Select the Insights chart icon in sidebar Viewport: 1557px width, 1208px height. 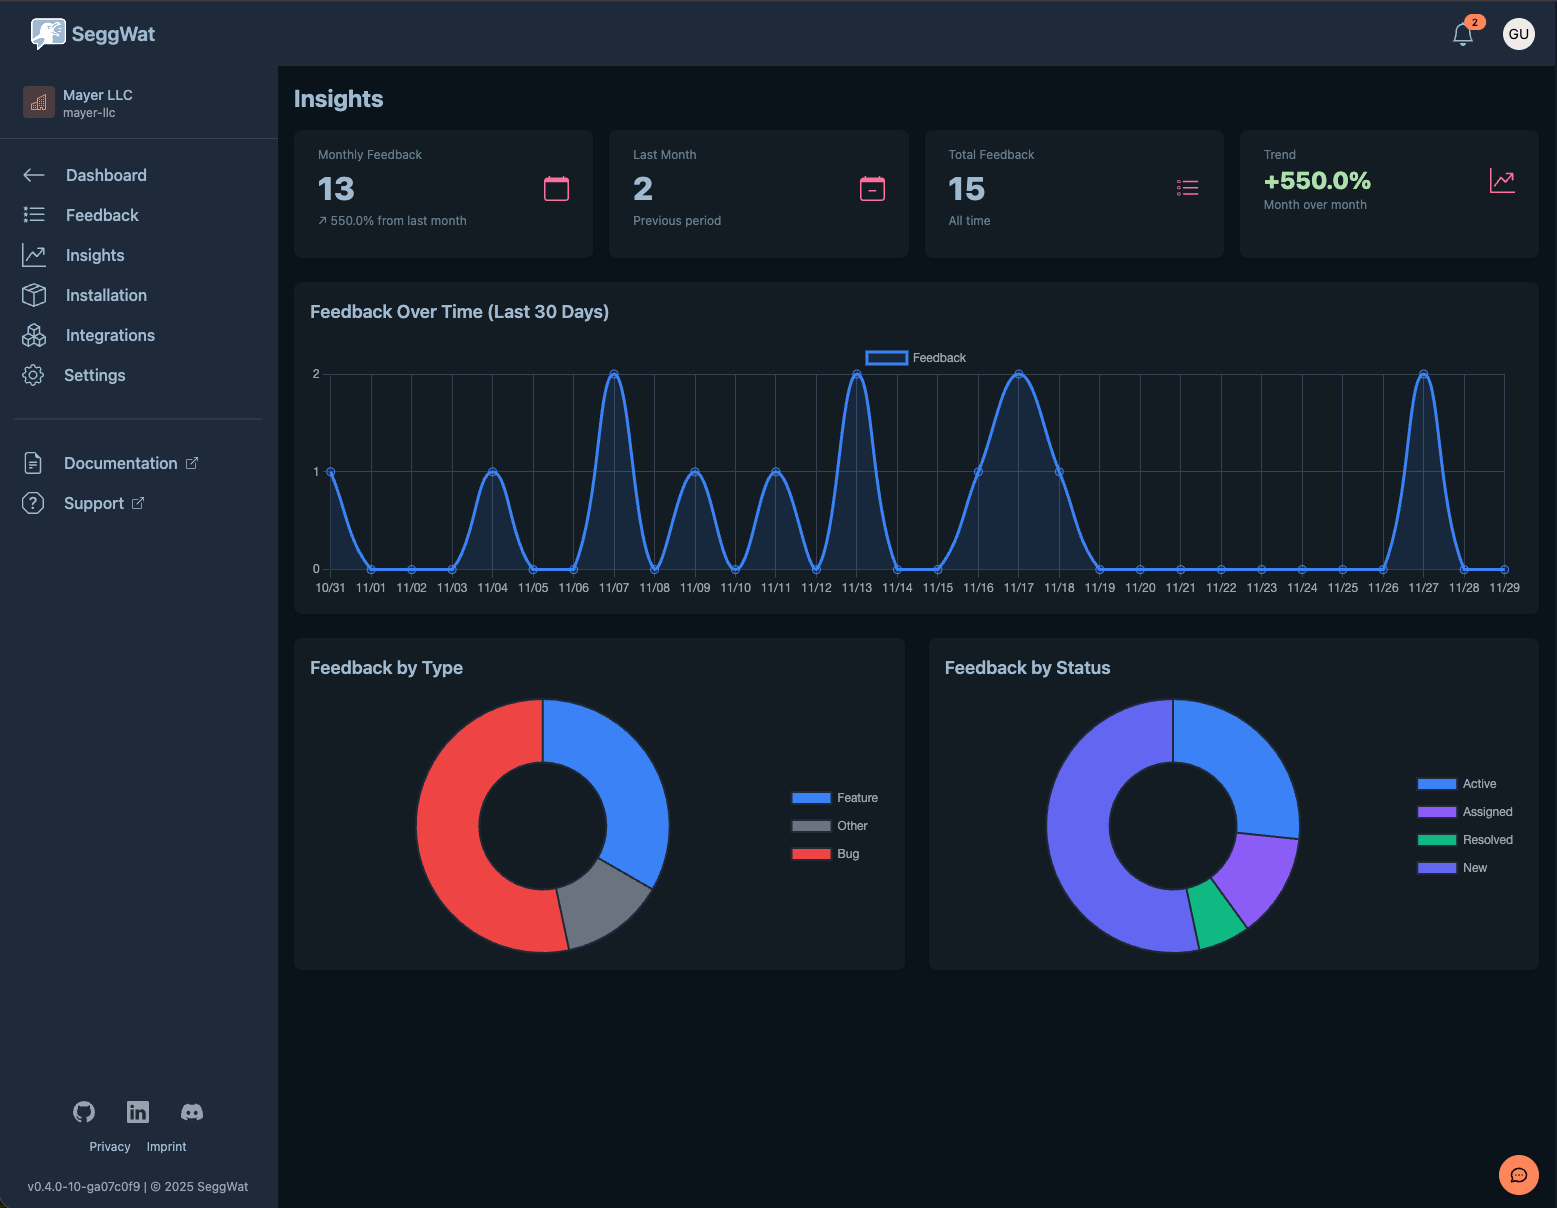pos(33,255)
